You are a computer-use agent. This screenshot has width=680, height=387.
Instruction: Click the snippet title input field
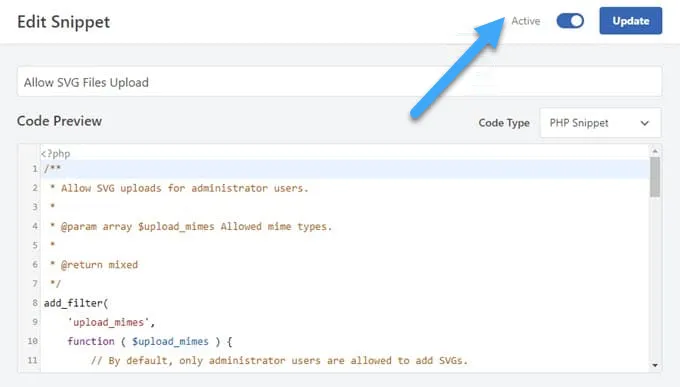[x=340, y=82]
